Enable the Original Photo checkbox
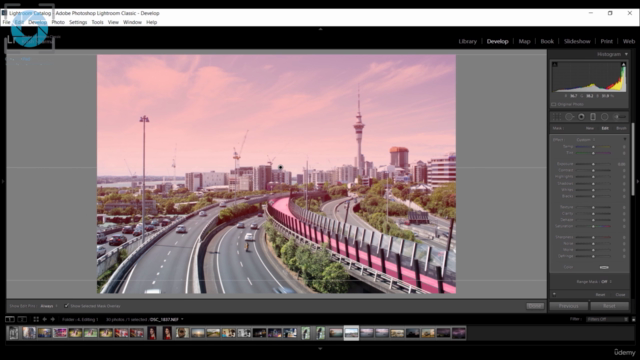Image resolution: width=640 pixels, height=360 pixels. (554, 104)
